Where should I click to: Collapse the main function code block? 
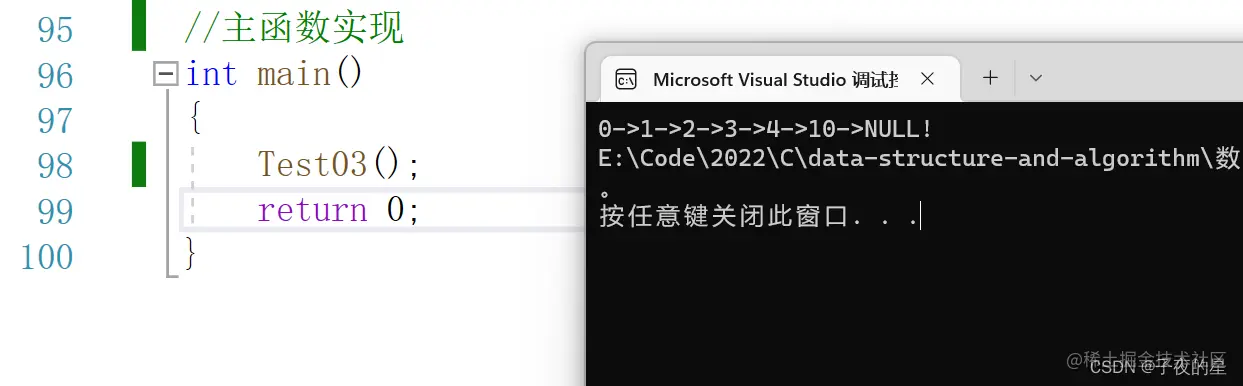click(166, 74)
